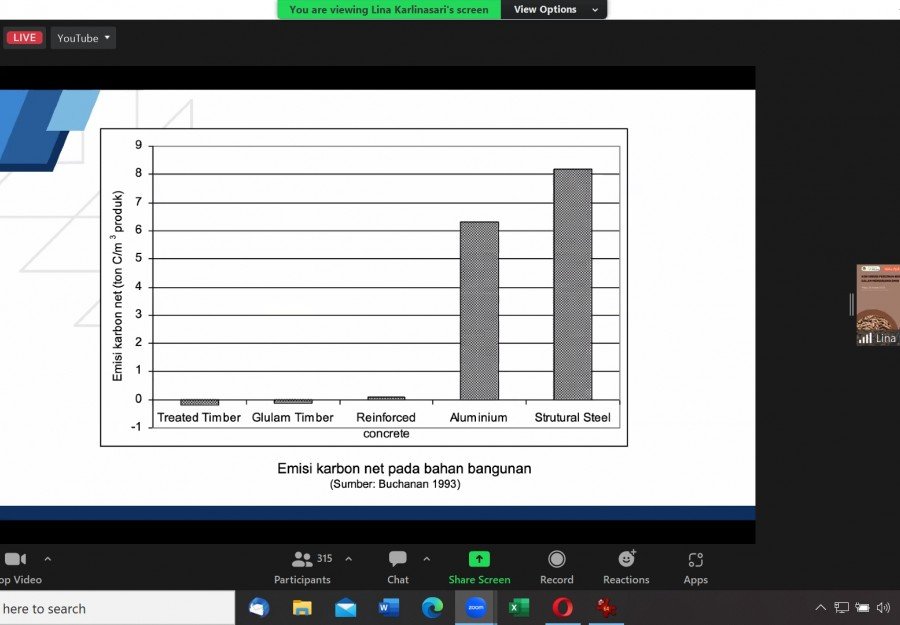
Task: Click the Aluminium bar in chart
Action: (479, 310)
